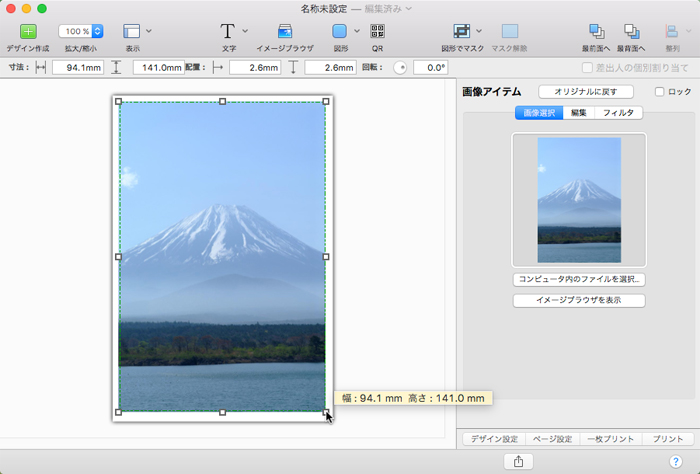Enable the ロック checkbox
Screen dimensions: 700x474
tap(659, 92)
